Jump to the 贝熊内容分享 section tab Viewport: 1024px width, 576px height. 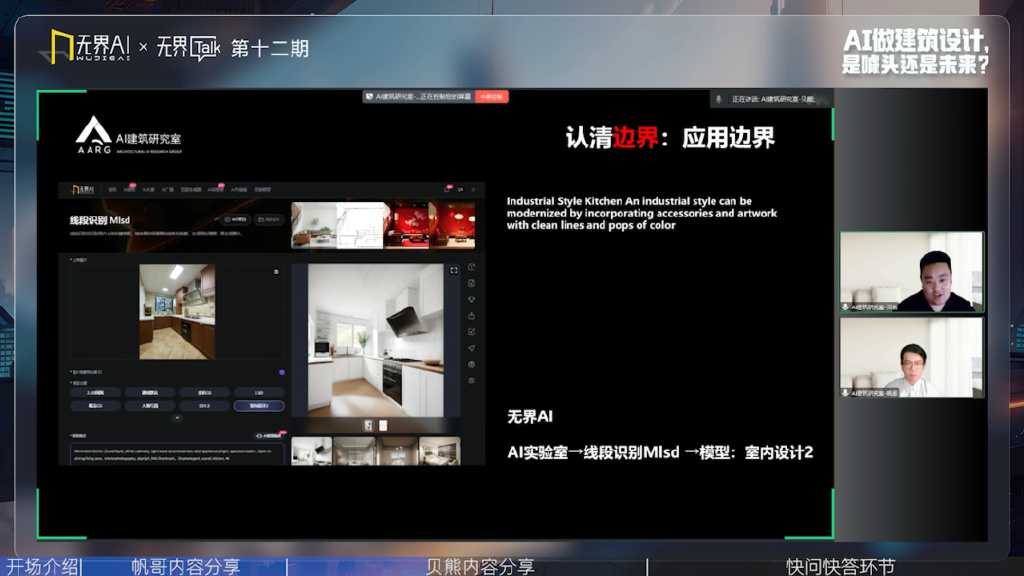click(x=480, y=566)
